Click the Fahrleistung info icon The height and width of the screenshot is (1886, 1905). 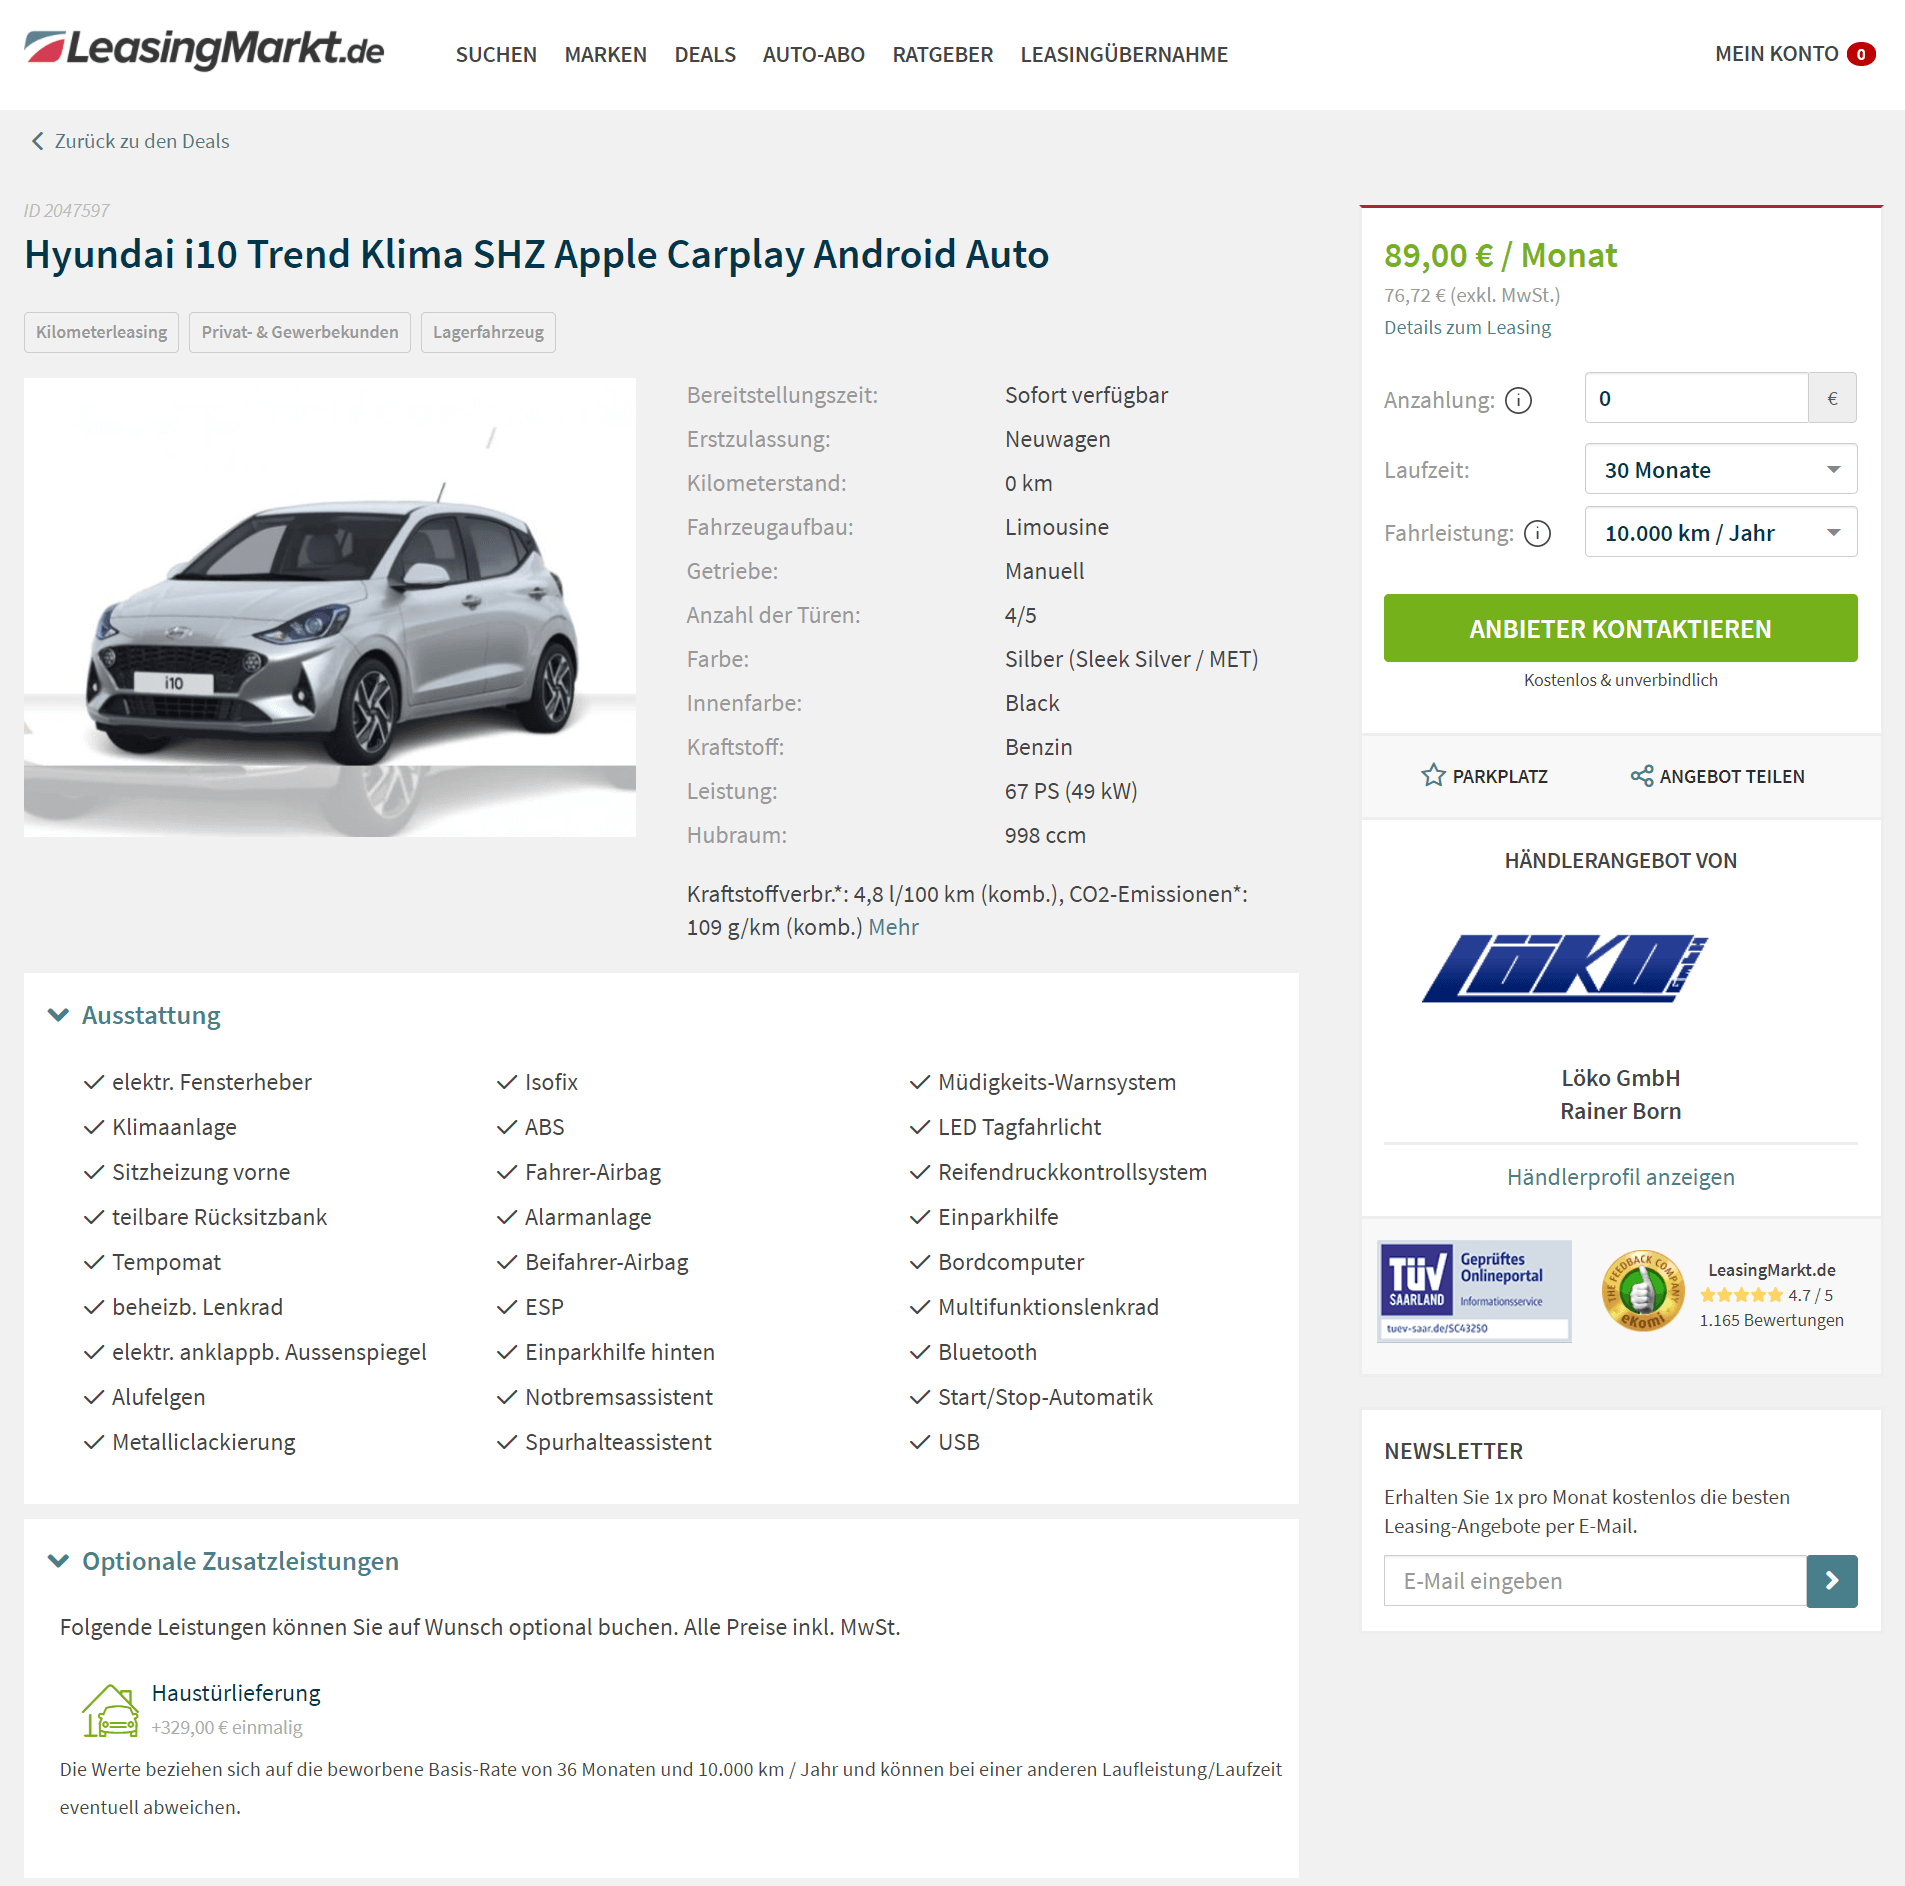(1537, 533)
